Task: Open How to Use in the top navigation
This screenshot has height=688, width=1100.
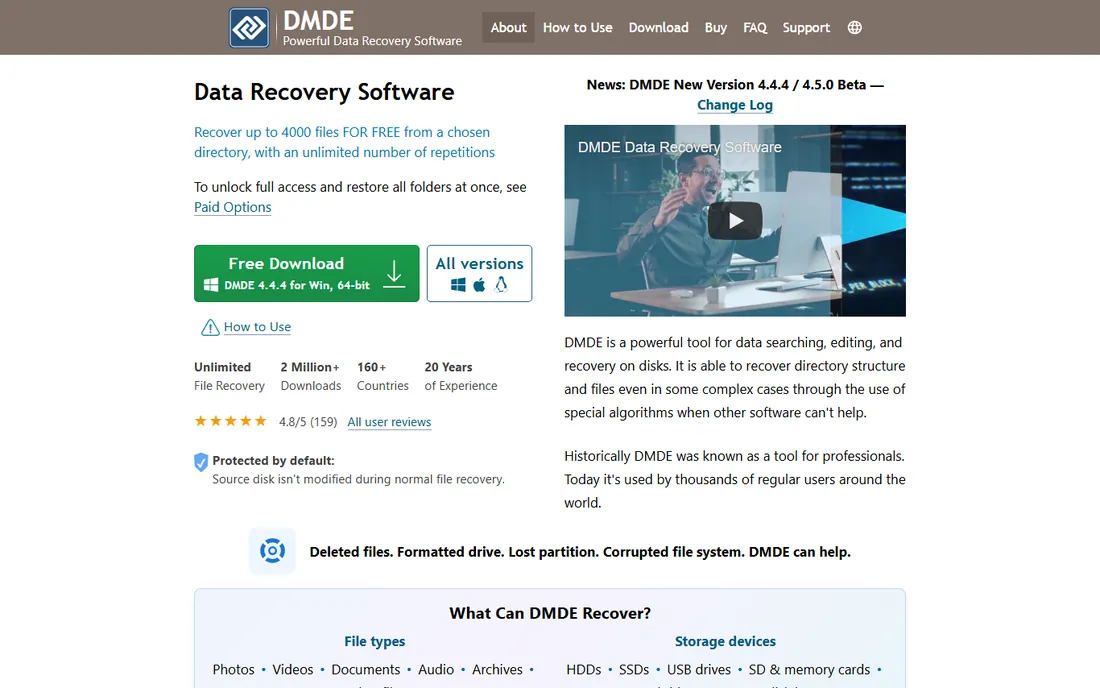Action: click(x=577, y=27)
